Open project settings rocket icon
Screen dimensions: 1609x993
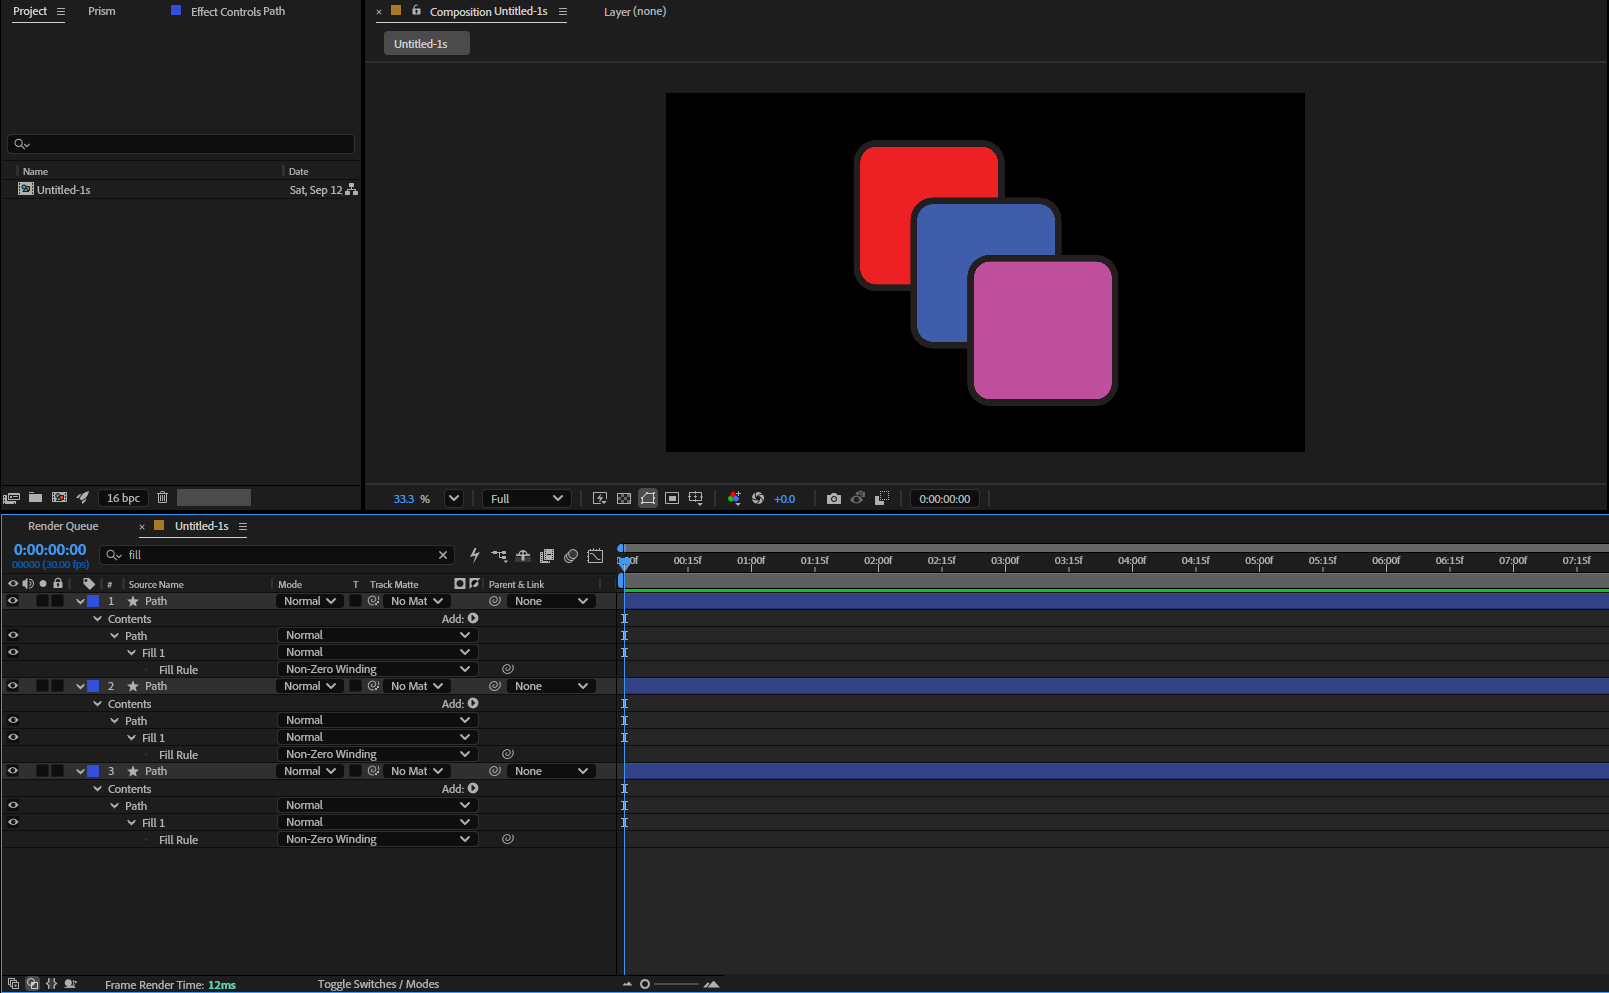click(83, 498)
